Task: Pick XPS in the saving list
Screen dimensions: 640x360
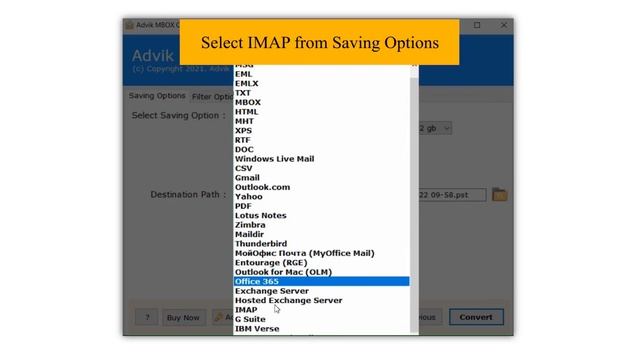Action: pos(322,131)
